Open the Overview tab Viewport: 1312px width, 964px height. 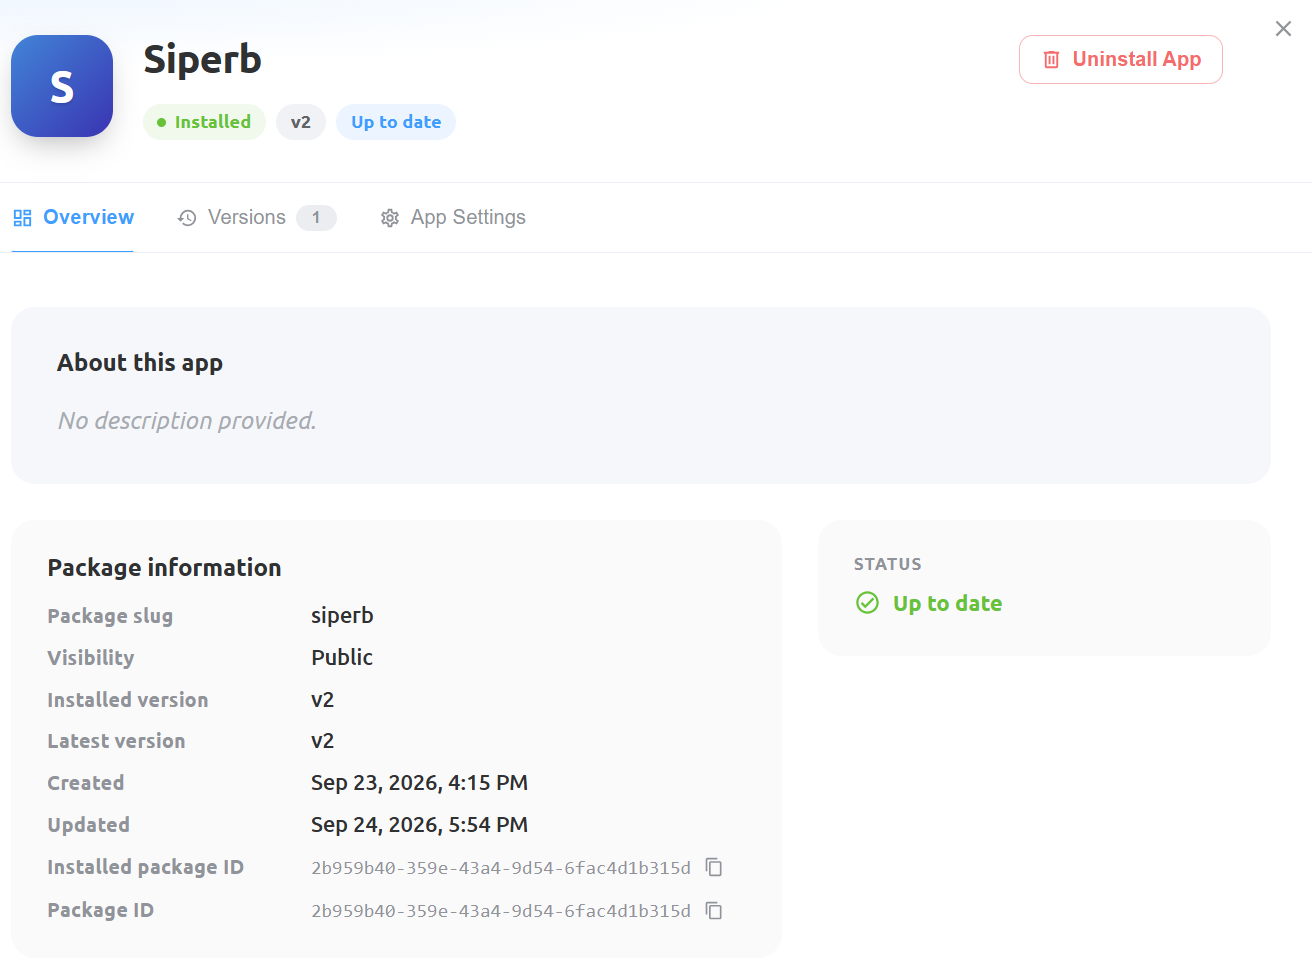[x=73, y=217]
